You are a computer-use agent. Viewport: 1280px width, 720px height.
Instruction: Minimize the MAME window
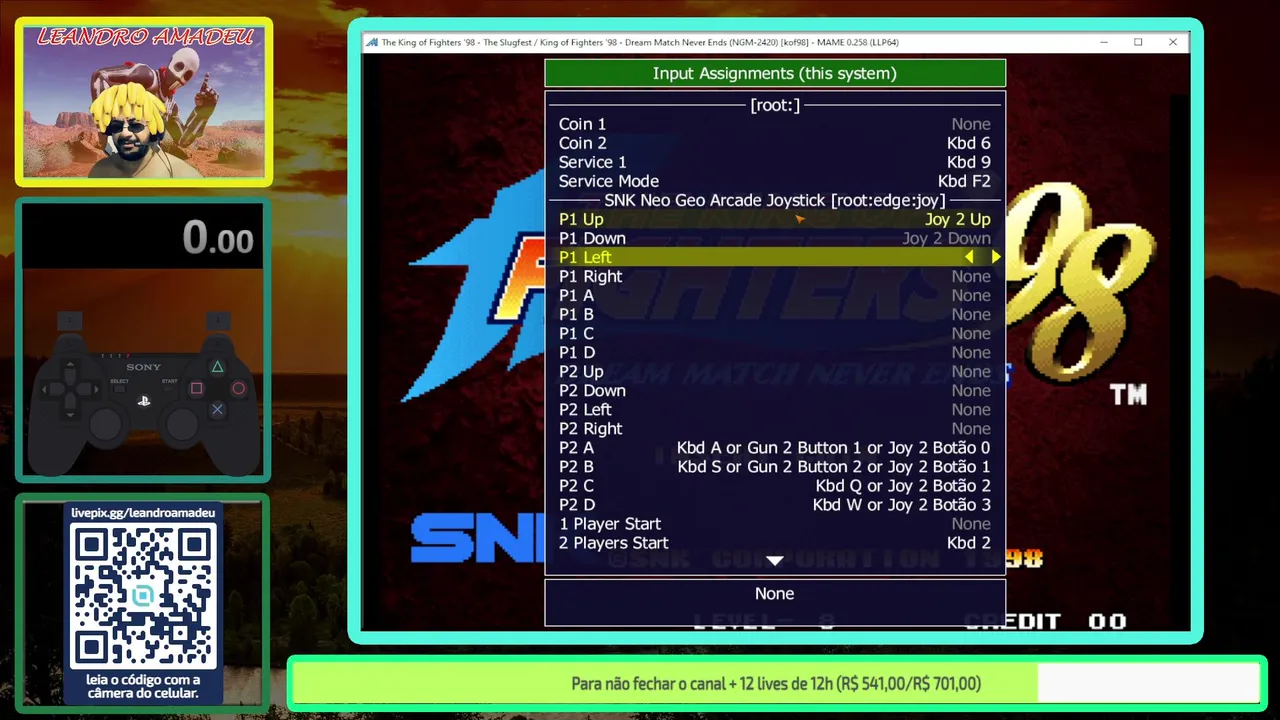click(x=1105, y=43)
